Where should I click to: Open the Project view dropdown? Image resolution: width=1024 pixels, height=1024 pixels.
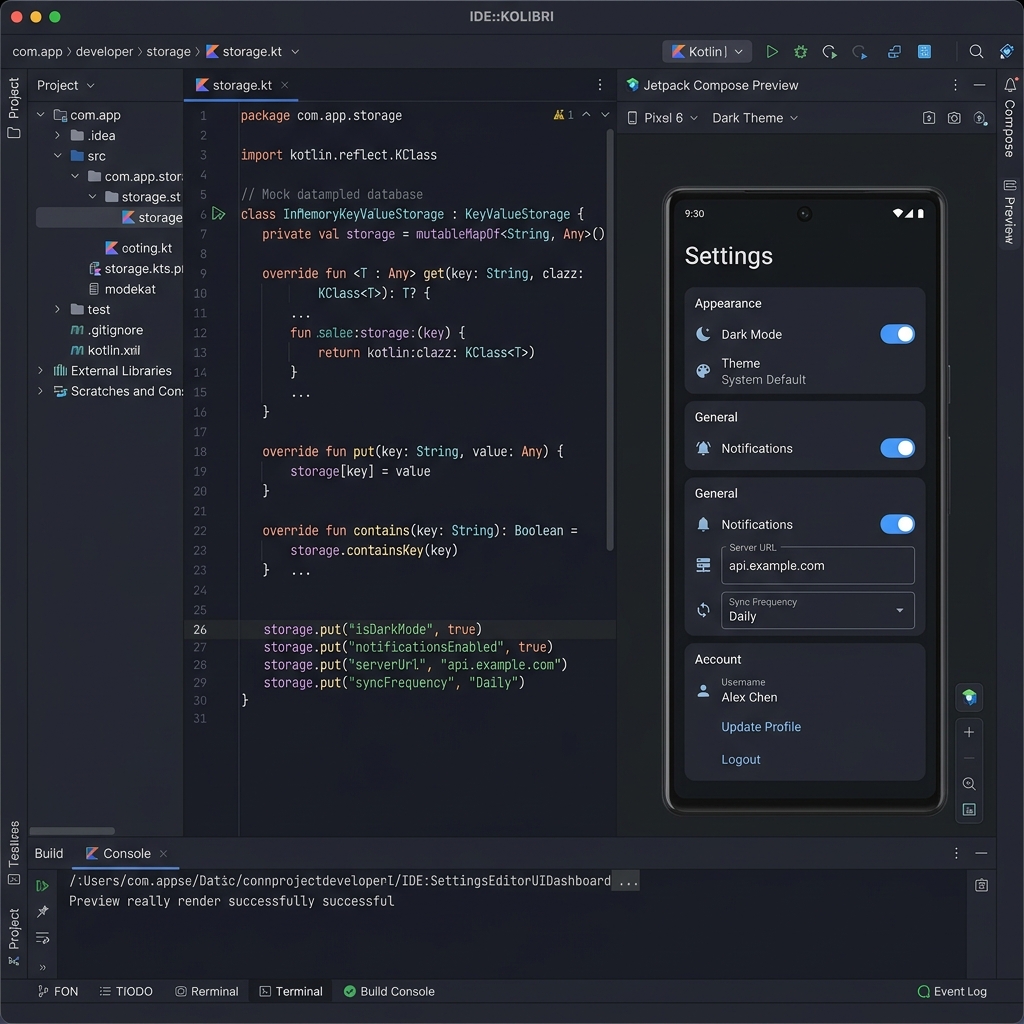[65, 86]
